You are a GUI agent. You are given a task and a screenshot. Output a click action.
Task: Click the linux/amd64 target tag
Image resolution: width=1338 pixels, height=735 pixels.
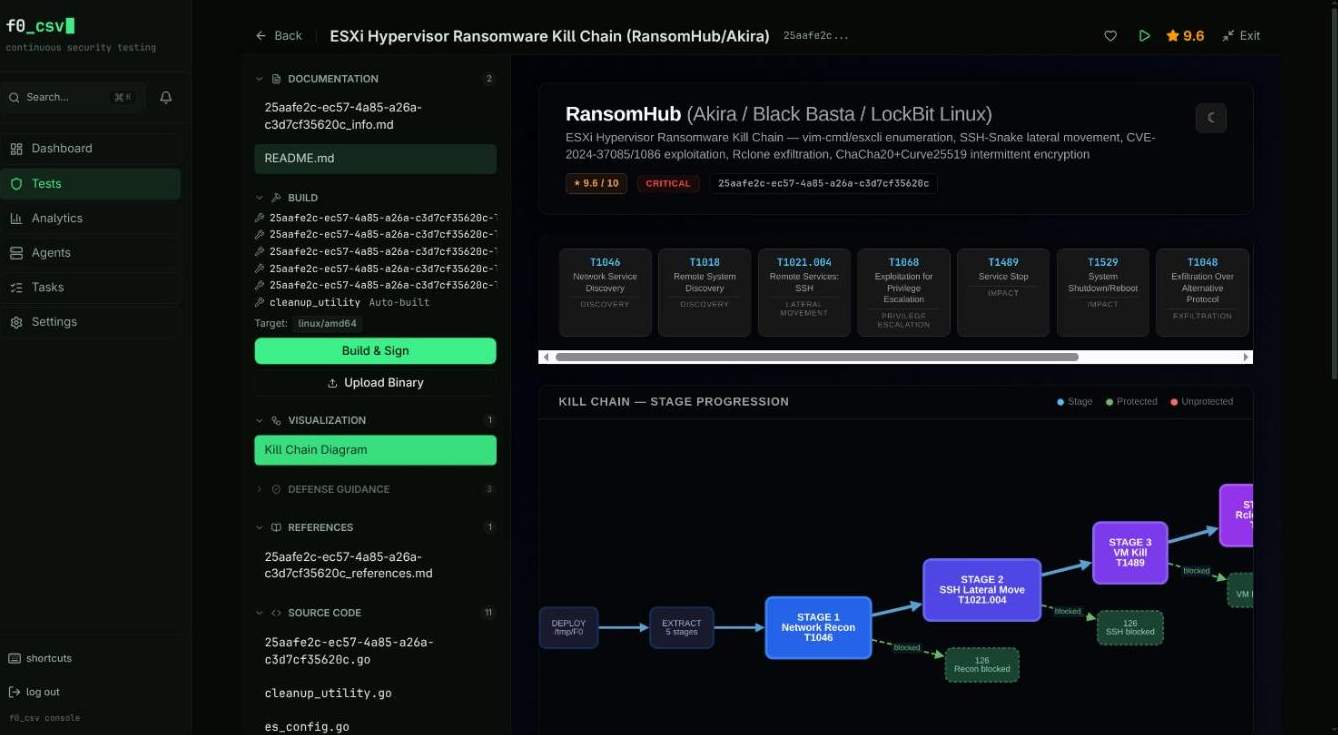[327, 324]
